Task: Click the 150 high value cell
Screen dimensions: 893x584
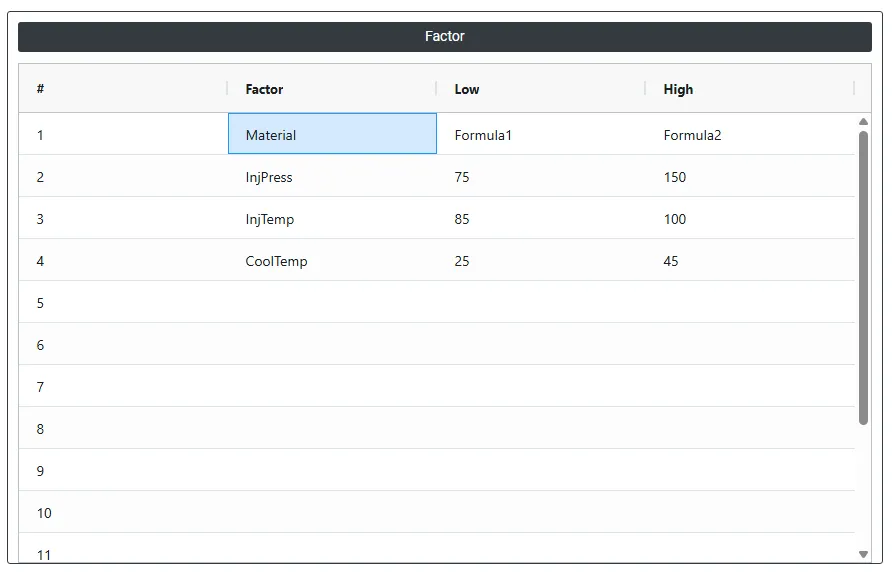Action: pyautogui.click(x=750, y=176)
